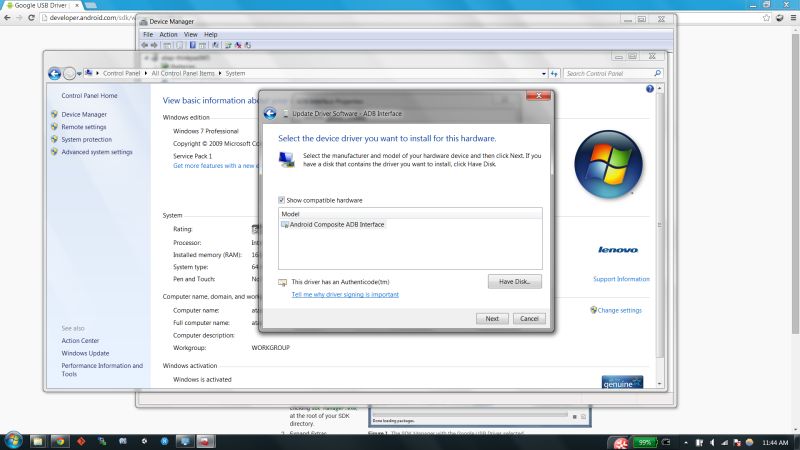
Task: Open File Explorer from the taskbar
Action: pos(37,441)
